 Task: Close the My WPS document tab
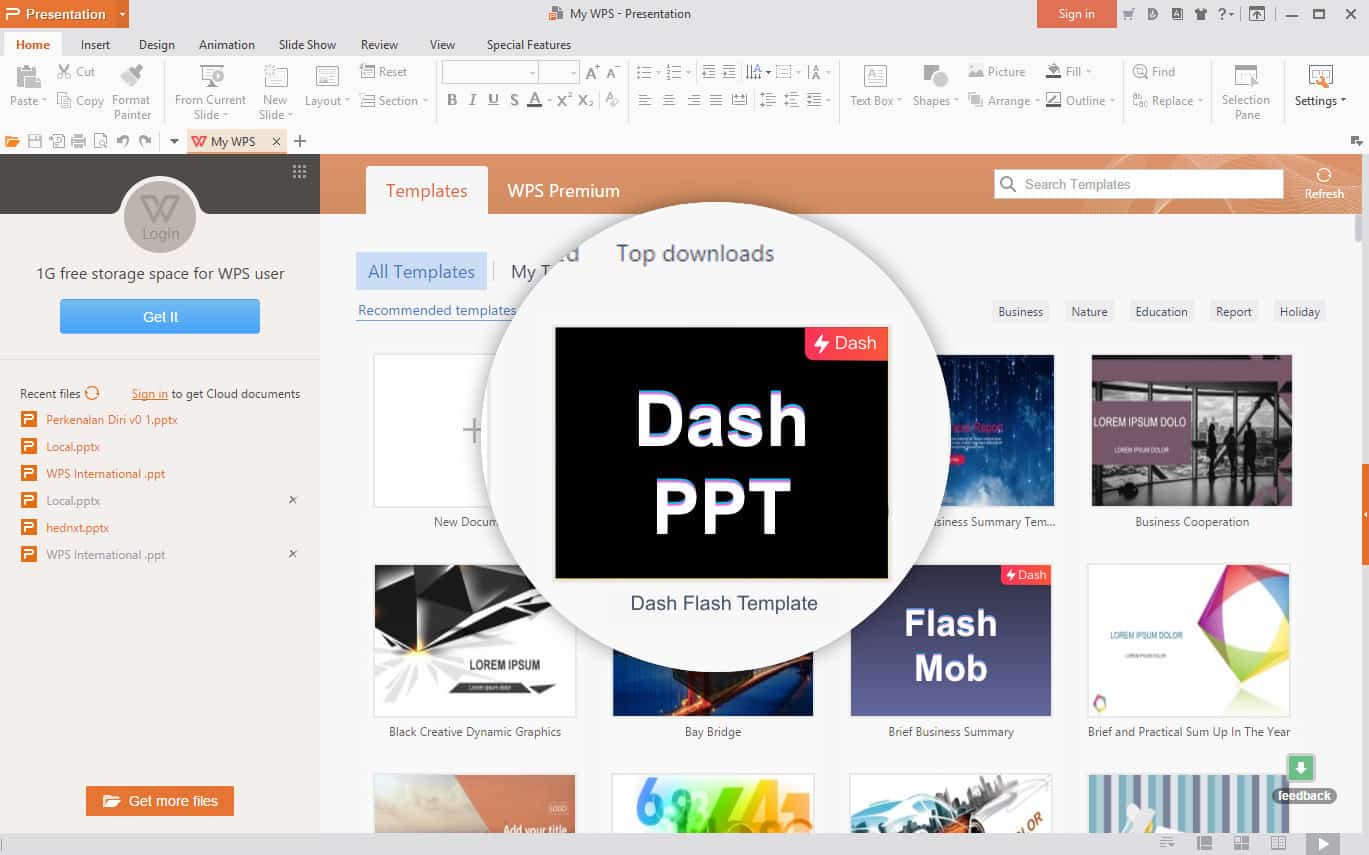[277, 142]
